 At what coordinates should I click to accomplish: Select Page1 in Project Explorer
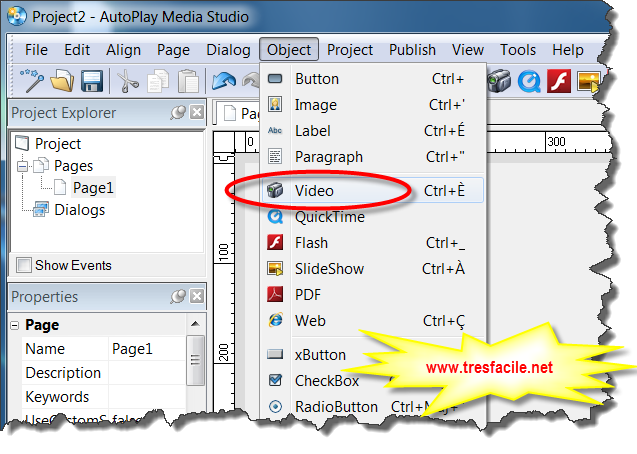(93, 188)
